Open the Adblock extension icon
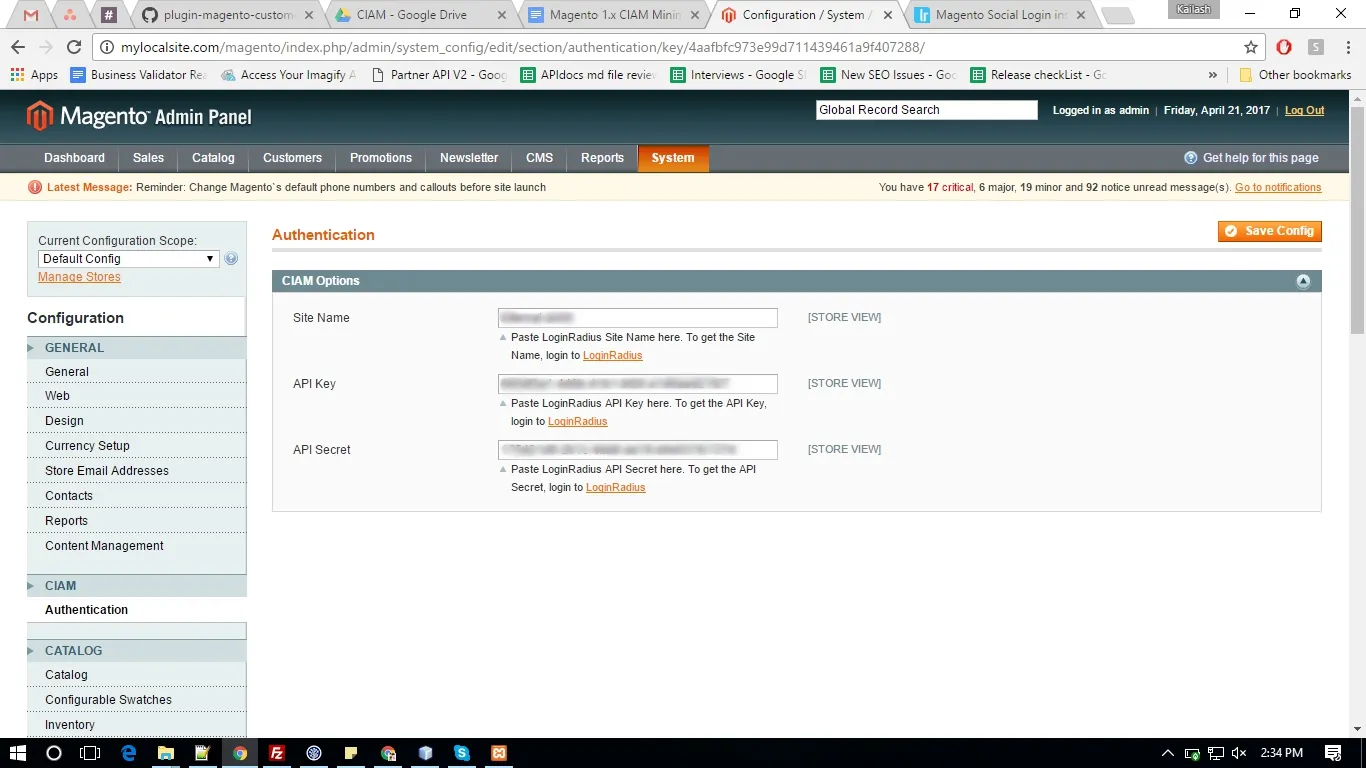The image size is (1366, 768). (1284, 47)
